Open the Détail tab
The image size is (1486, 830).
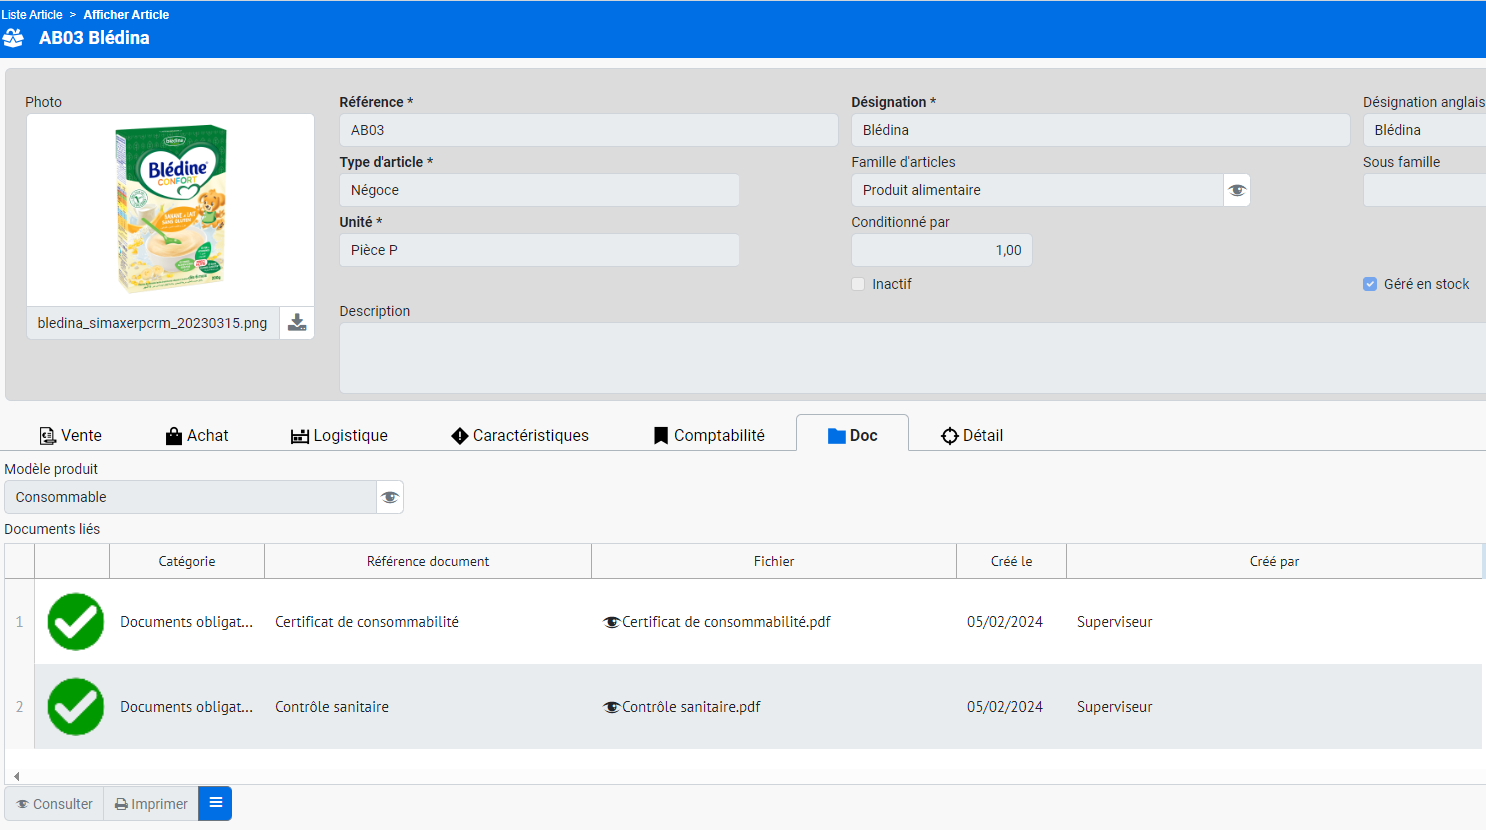tap(972, 435)
